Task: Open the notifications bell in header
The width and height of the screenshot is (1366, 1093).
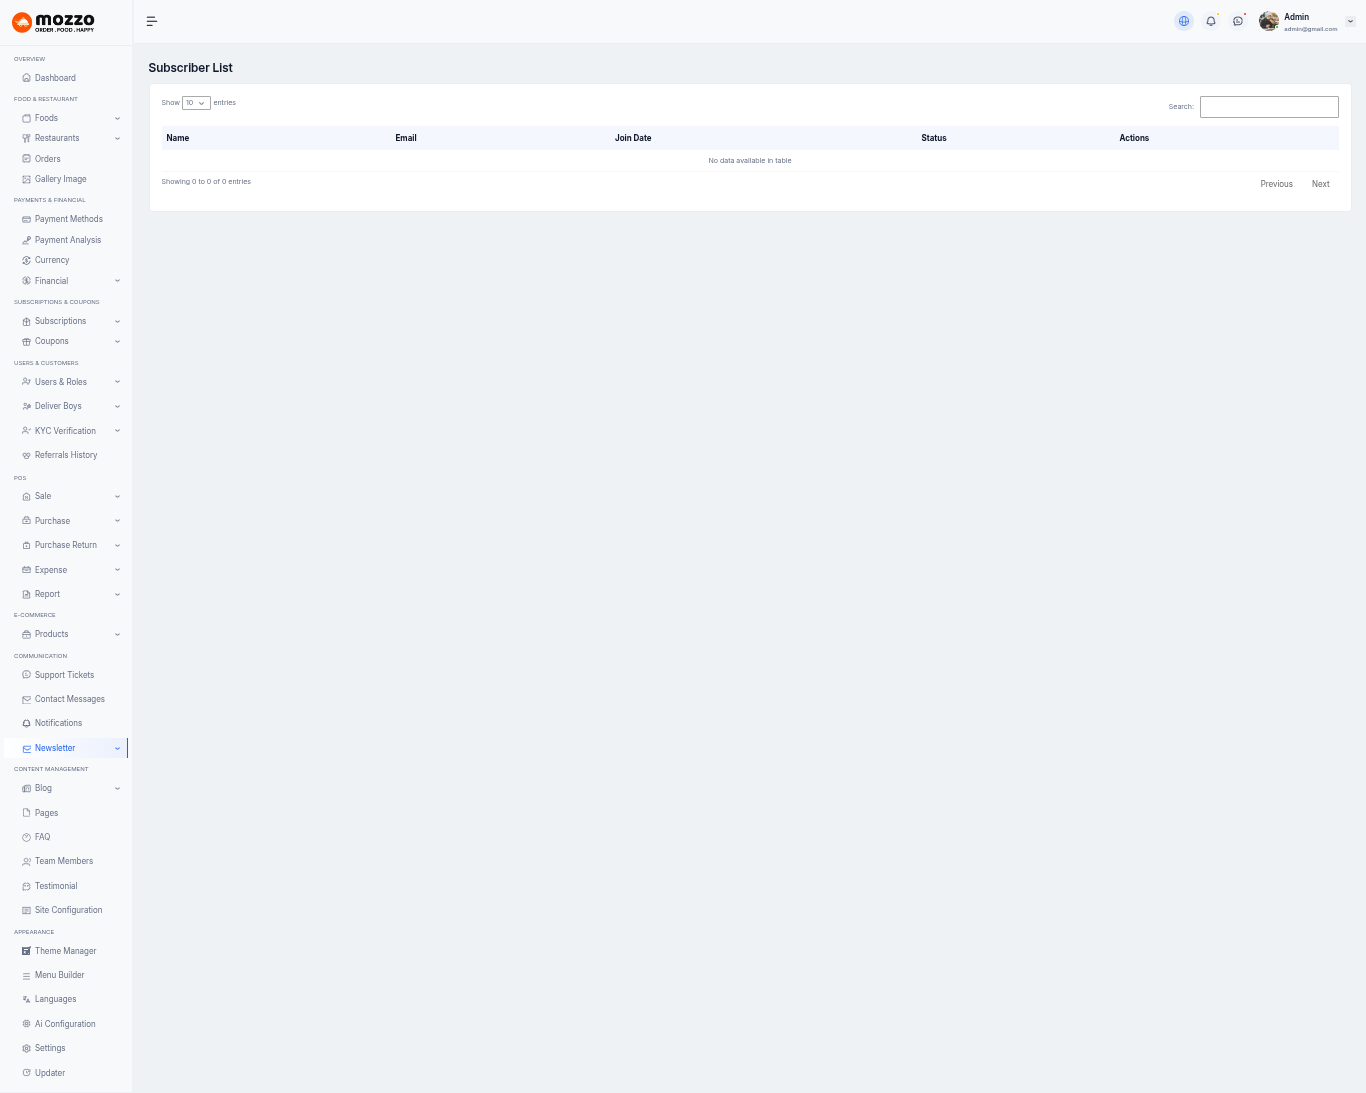Action: tap(1211, 21)
